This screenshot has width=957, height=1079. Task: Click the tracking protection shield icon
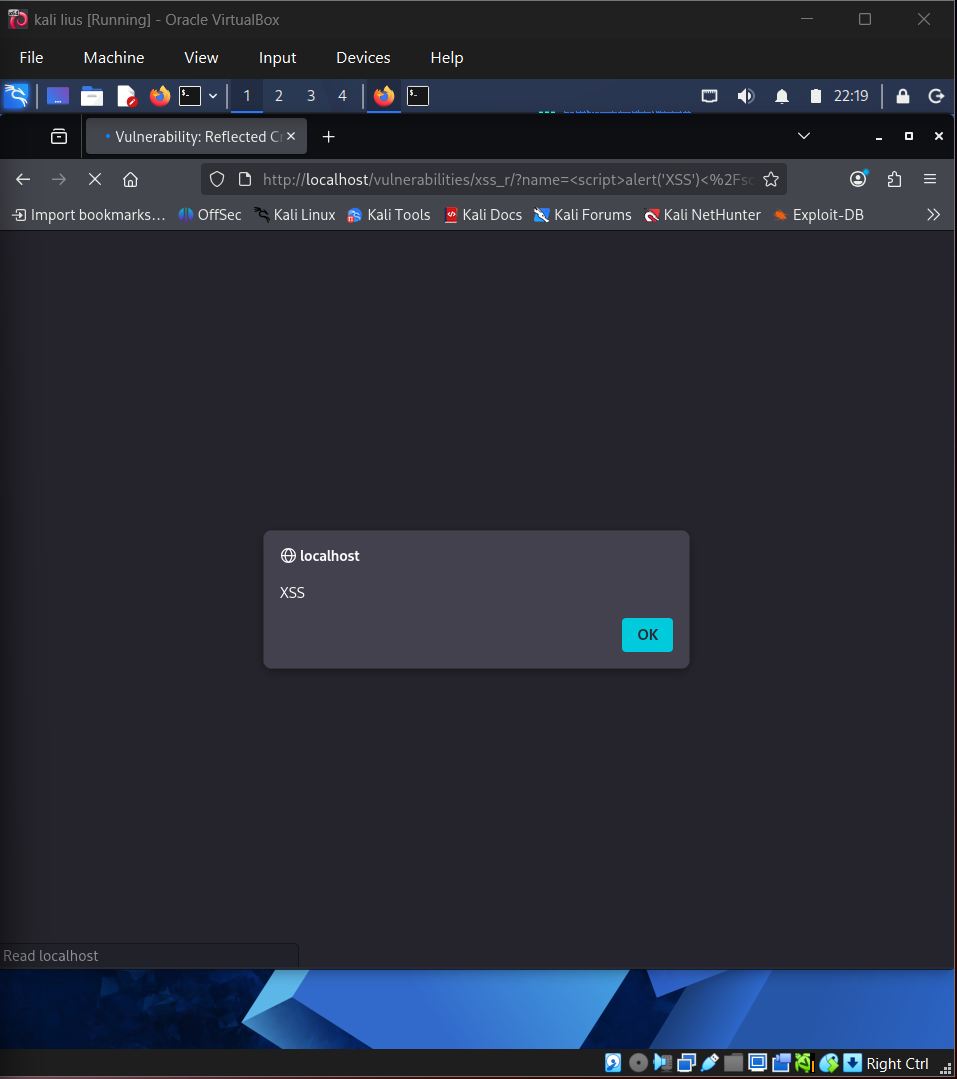(217, 180)
